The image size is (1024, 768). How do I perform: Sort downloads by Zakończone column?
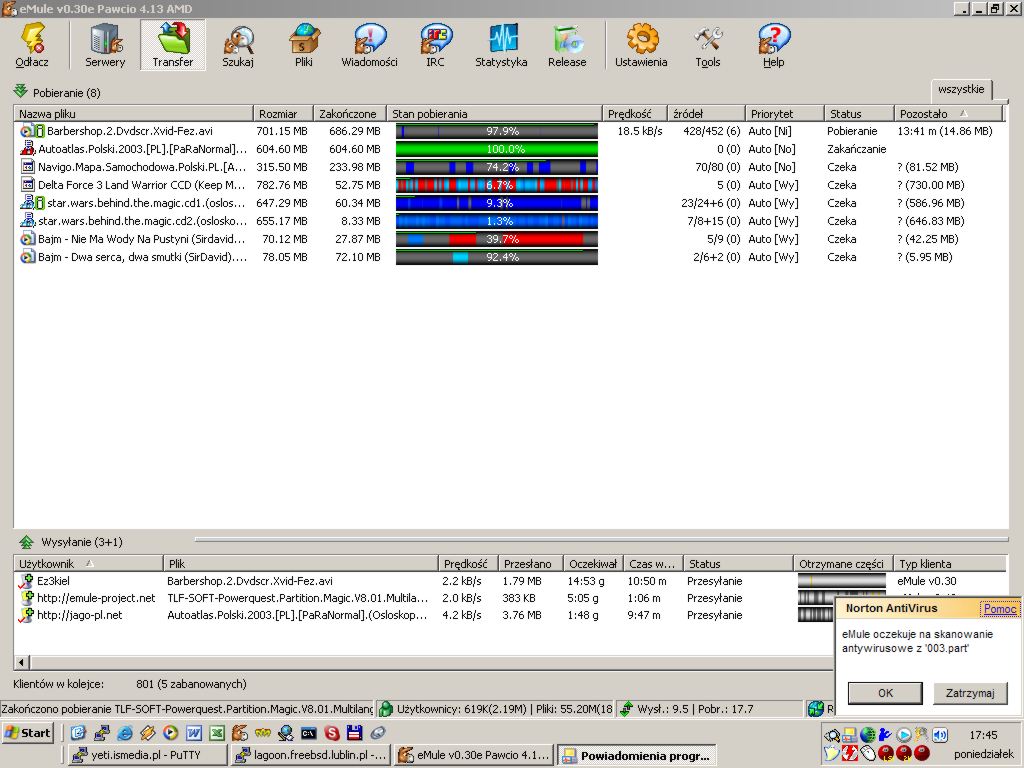pyautogui.click(x=350, y=114)
